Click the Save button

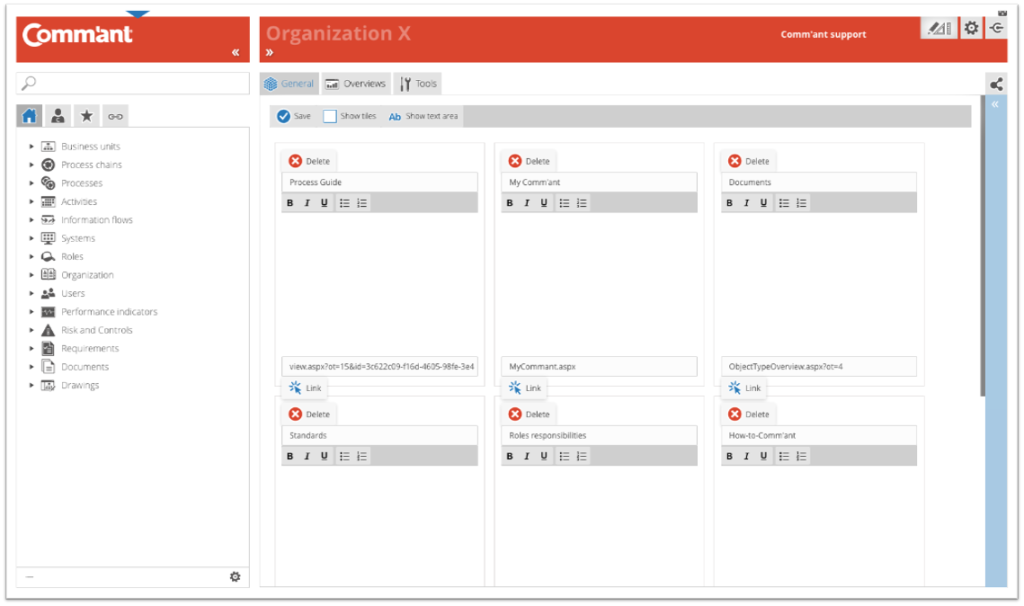click(x=294, y=115)
